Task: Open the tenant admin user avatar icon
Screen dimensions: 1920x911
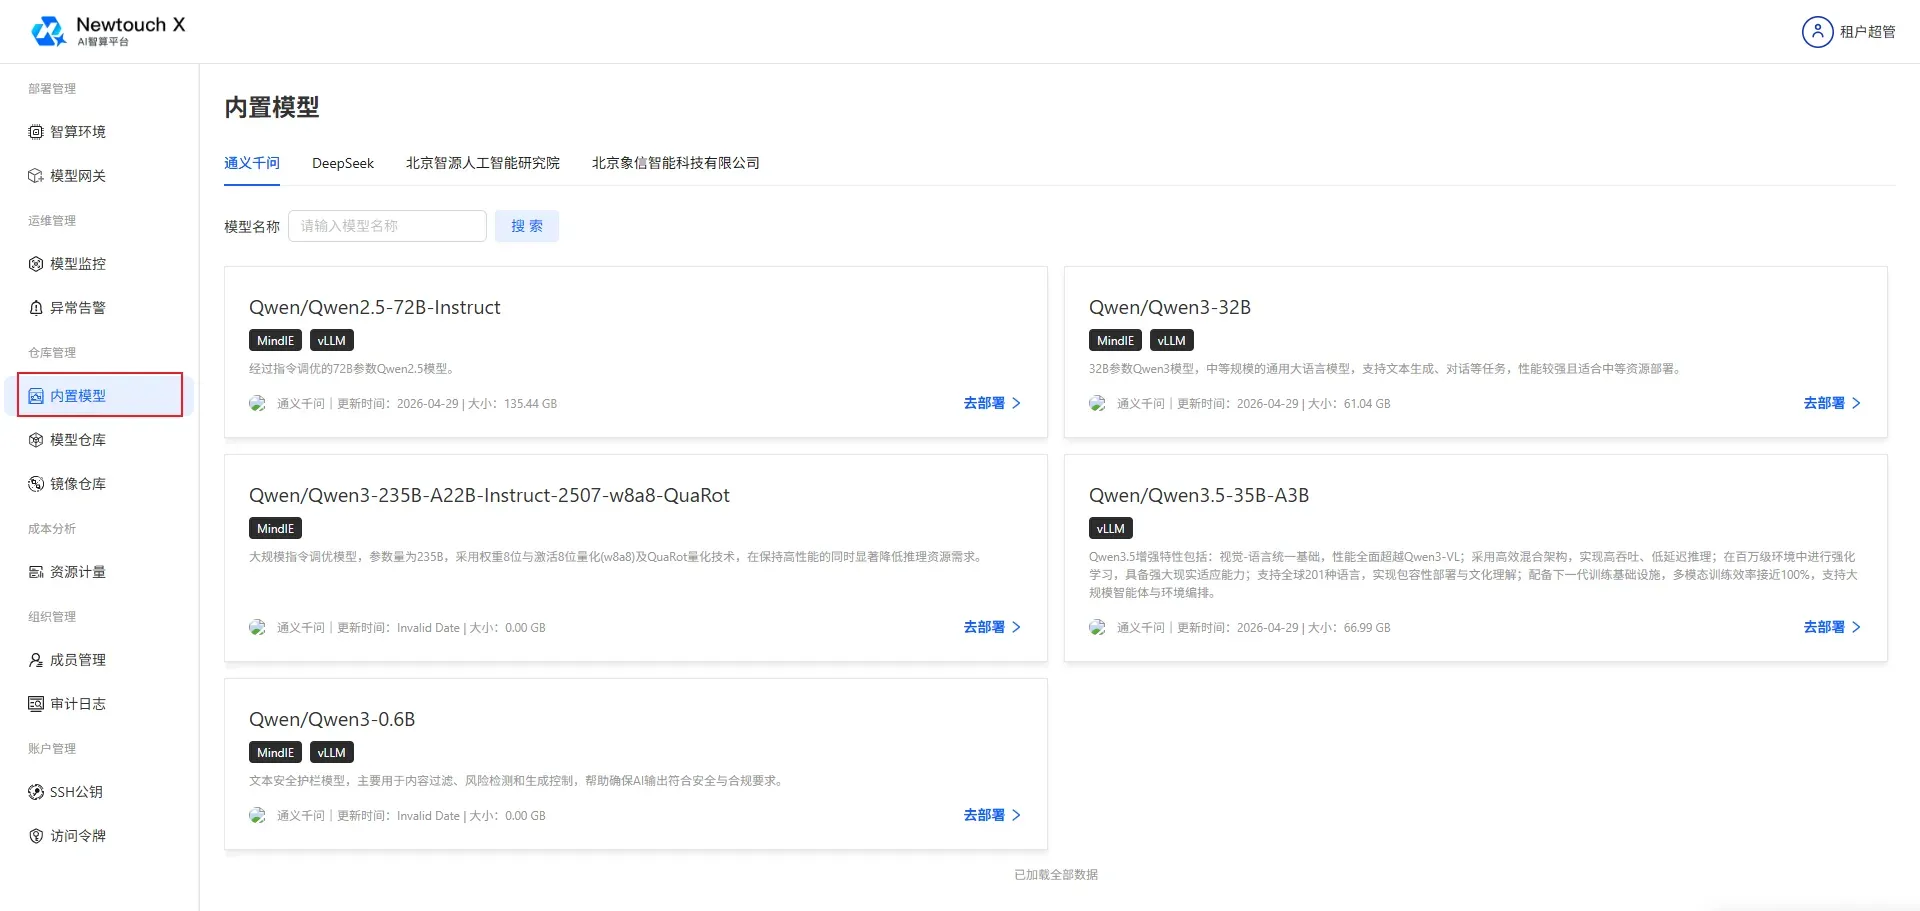Action: [x=1817, y=32]
